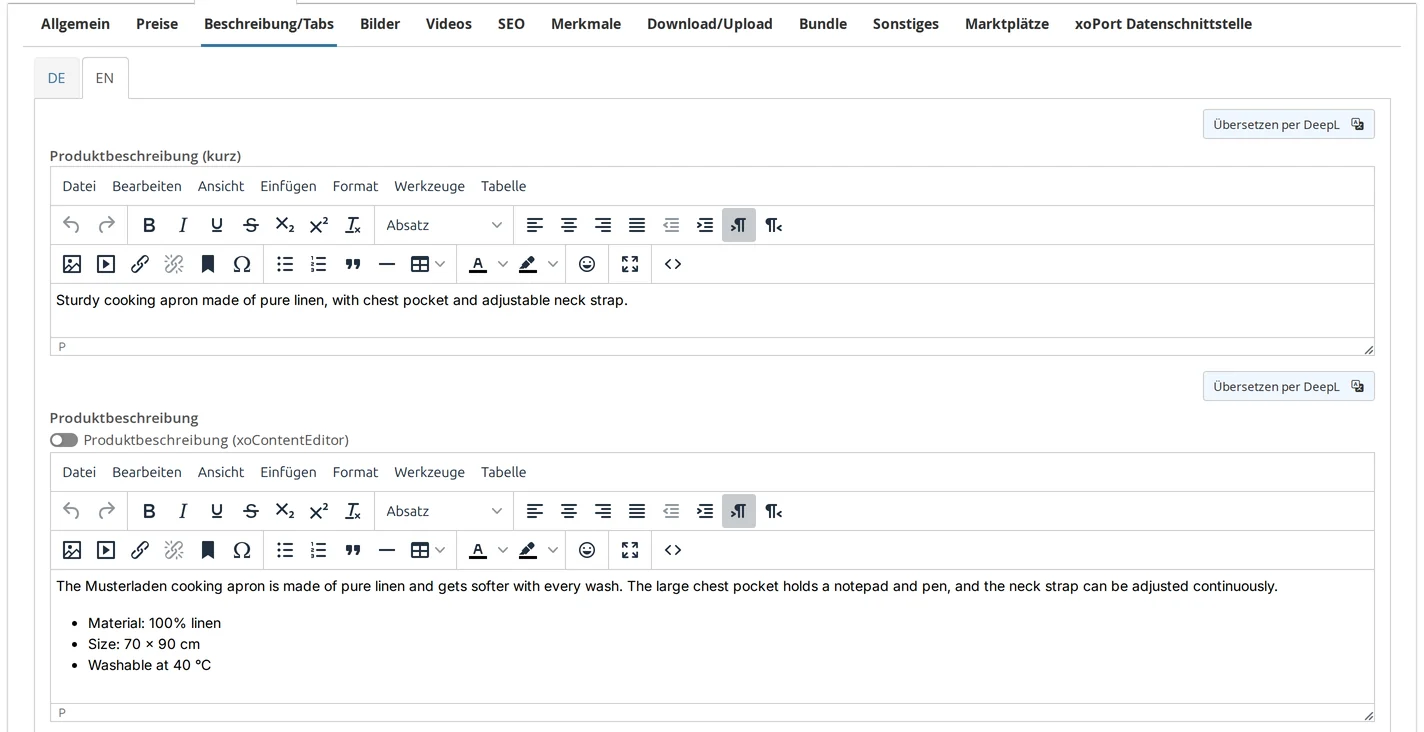Insert media in lower Produktbeschreibung editor
Viewport: 1424px width, 732px height.
click(x=106, y=550)
